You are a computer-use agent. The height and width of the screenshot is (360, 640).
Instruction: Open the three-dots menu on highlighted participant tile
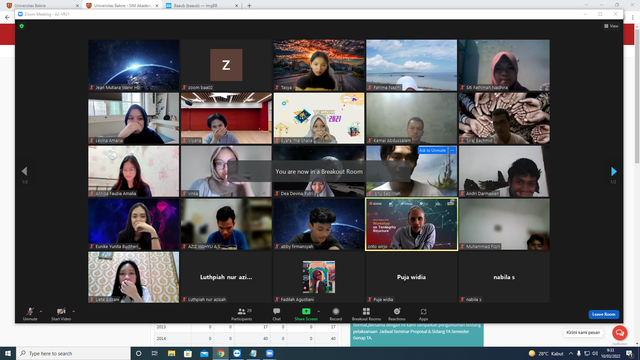(452, 150)
